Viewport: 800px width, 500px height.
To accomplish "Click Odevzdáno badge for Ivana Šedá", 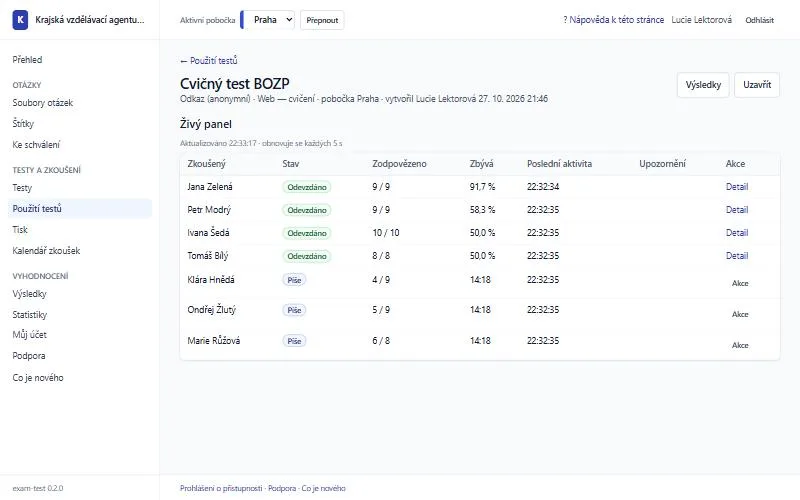I will (x=307, y=233).
